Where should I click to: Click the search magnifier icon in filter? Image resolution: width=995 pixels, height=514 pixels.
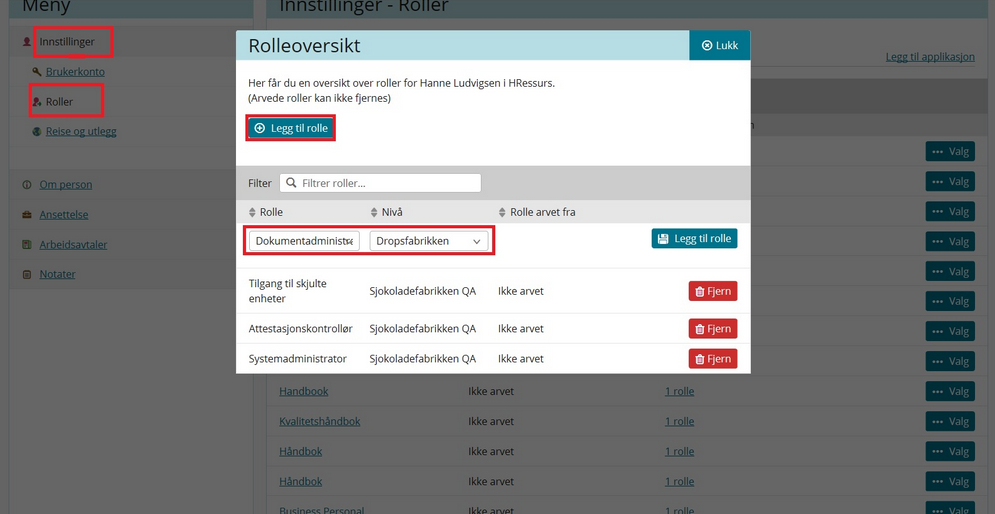292,183
